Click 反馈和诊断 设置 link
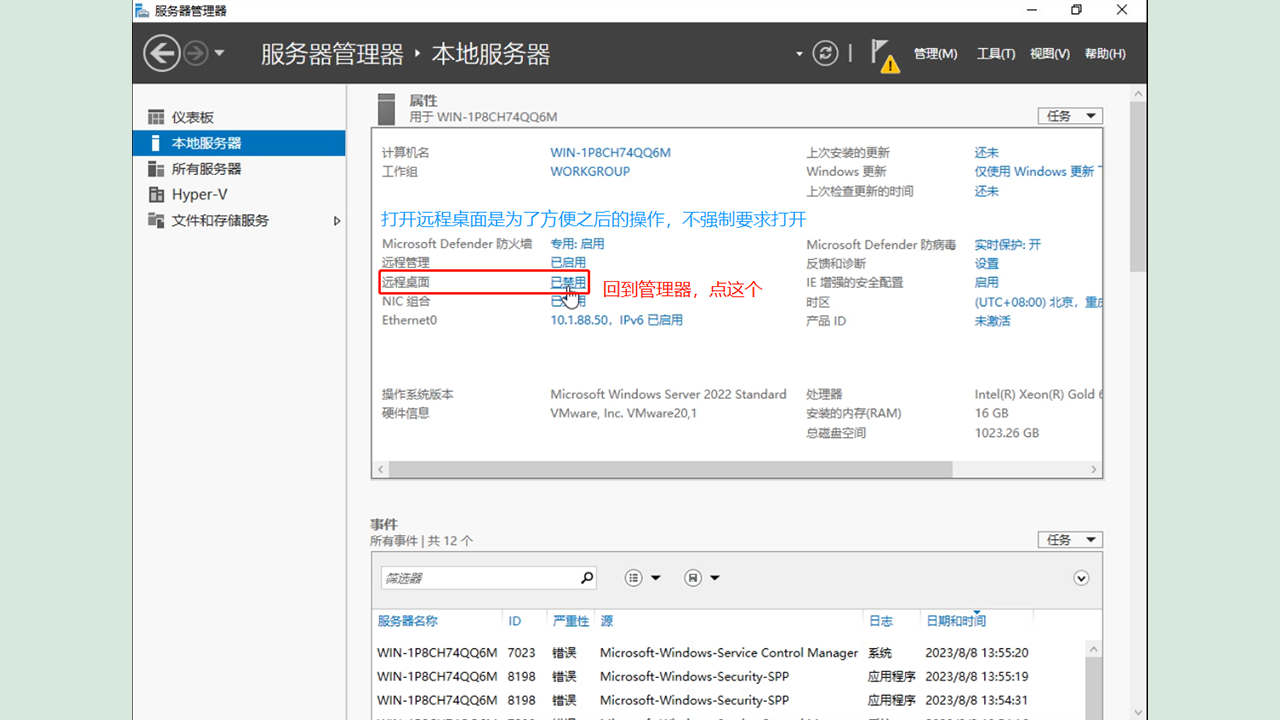 point(986,264)
